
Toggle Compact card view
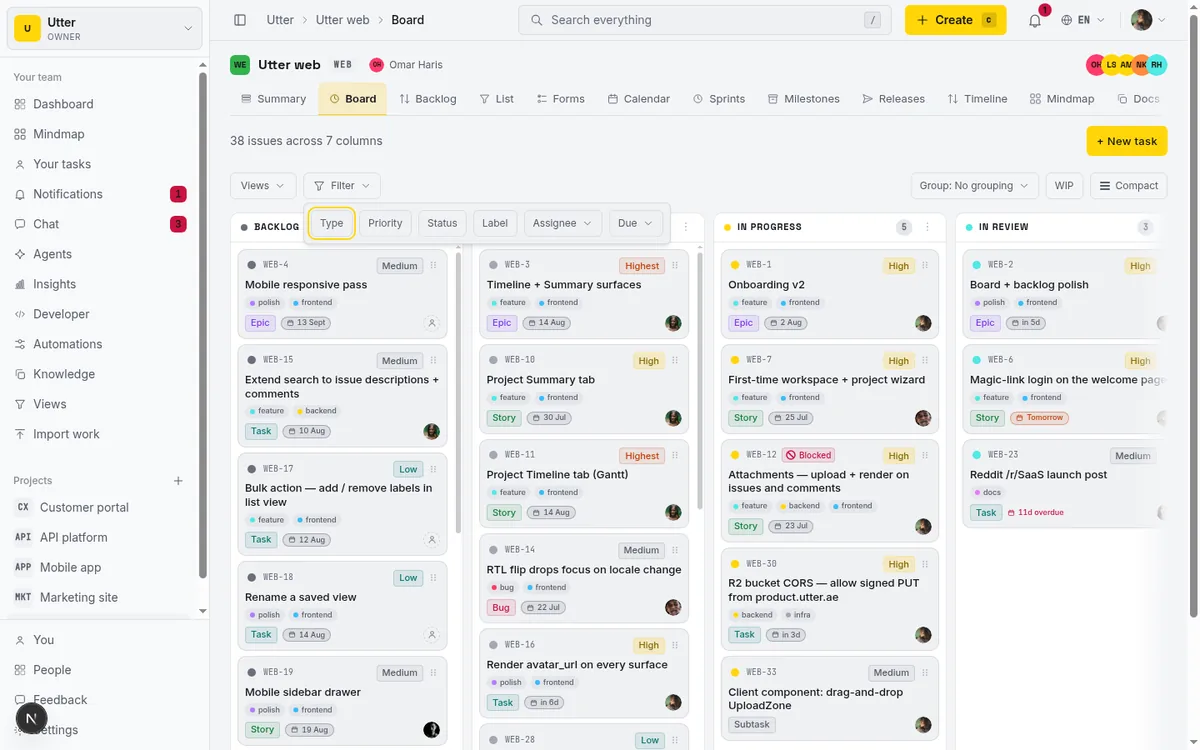(x=1128, y=186)
